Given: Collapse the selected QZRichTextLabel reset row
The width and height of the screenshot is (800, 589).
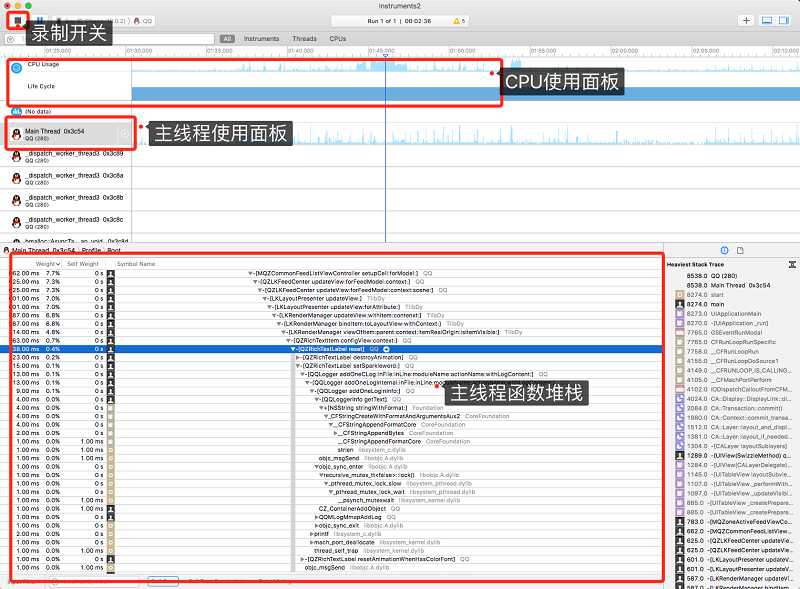Looking at the screenshot, I should tap(293, 349).
